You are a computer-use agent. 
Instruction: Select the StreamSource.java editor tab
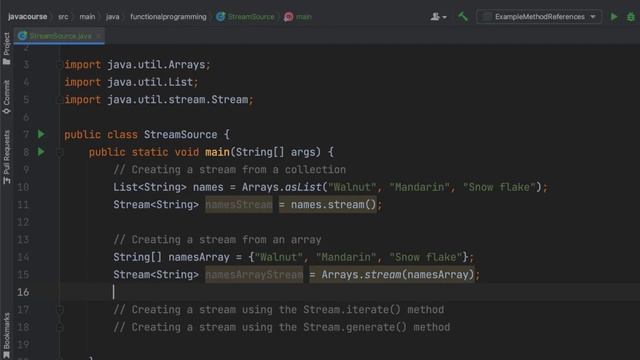(x=60, y=36)
